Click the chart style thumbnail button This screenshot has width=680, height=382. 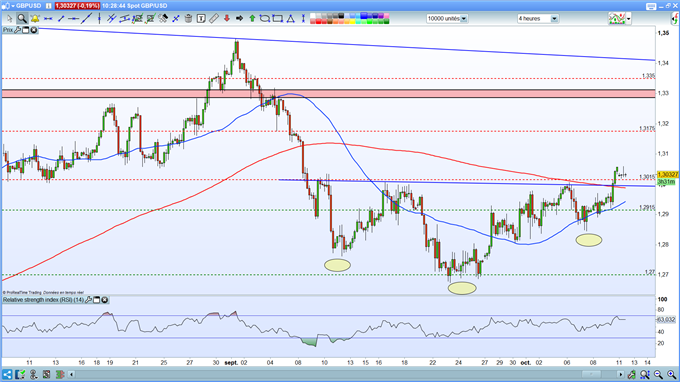pos(617,19)
